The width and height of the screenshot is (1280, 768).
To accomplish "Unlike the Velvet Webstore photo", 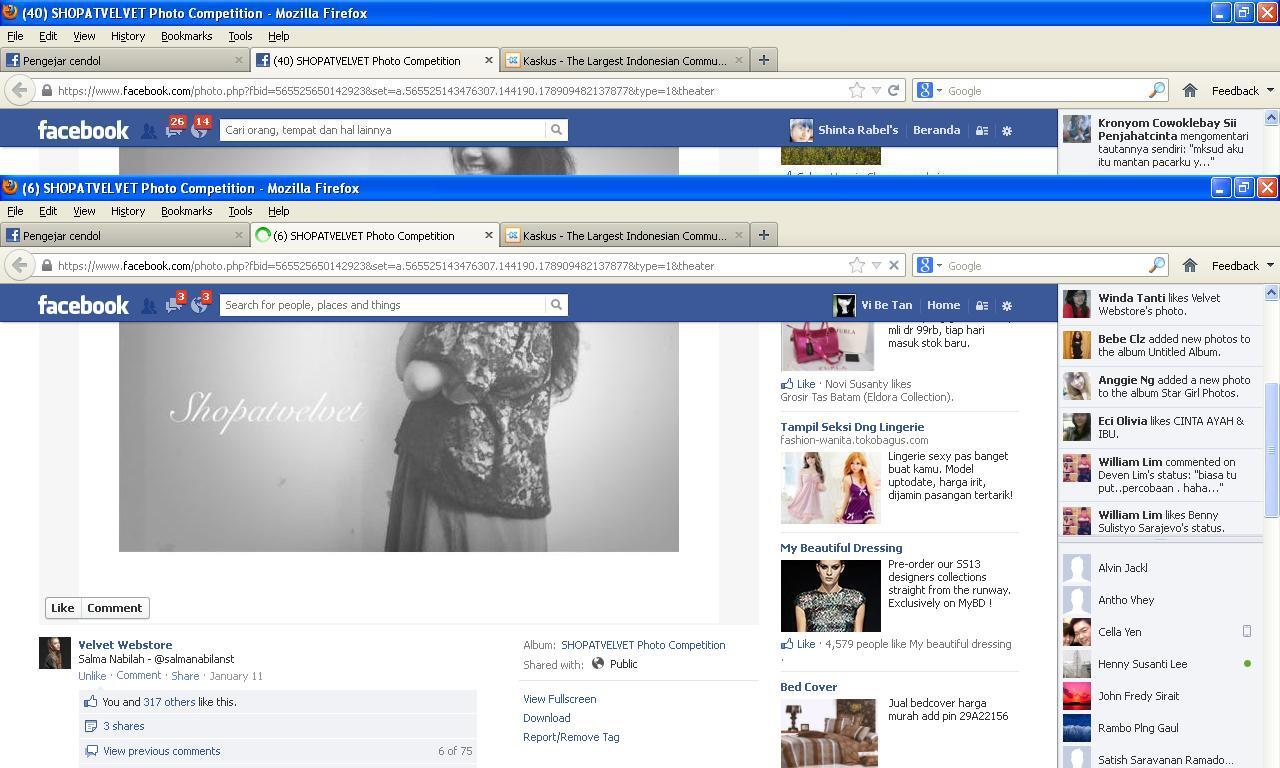I will 92,676.
